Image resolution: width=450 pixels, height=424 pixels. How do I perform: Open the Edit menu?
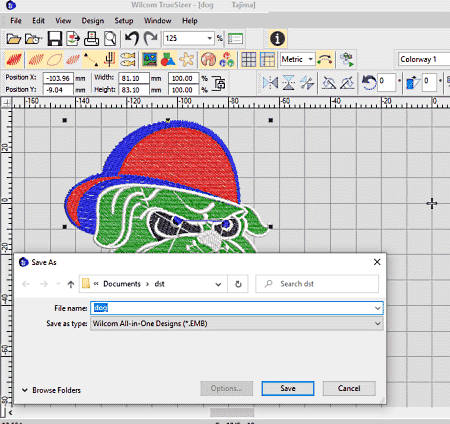(38, 21)
